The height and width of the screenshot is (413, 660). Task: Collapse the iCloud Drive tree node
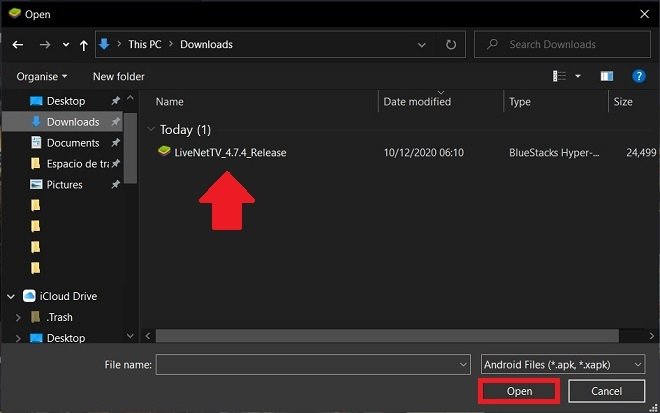[11, 296]
